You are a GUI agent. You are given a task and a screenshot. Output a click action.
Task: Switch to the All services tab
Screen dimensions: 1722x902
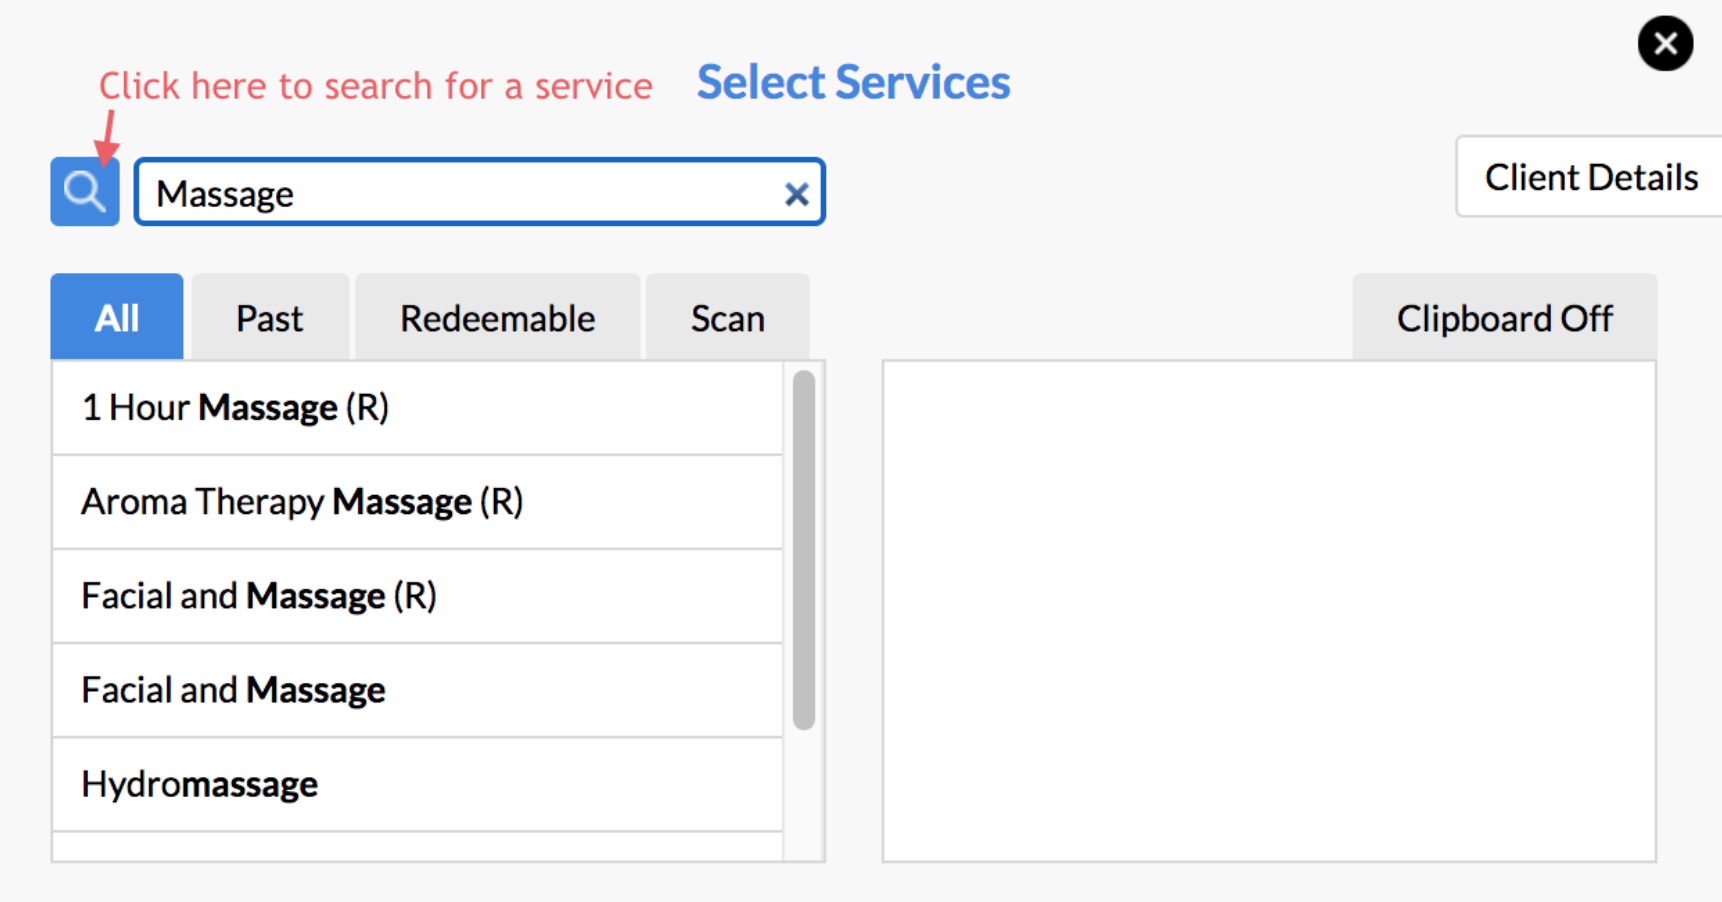click(116, 317)
